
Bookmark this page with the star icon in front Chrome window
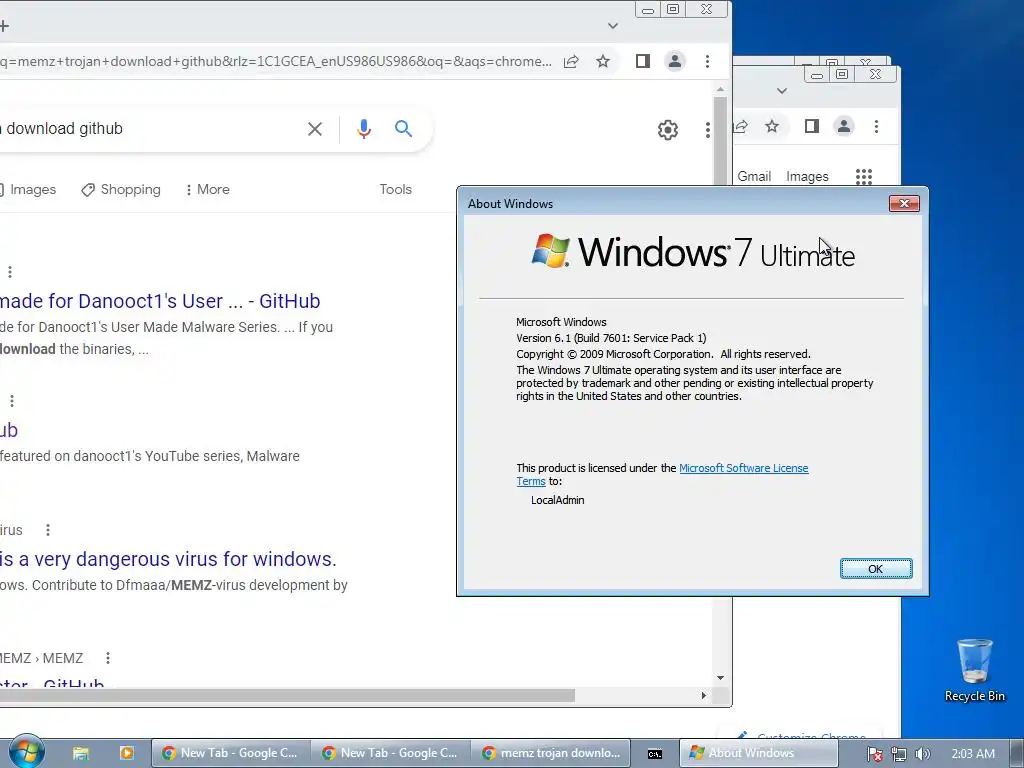tap(603, 61)
